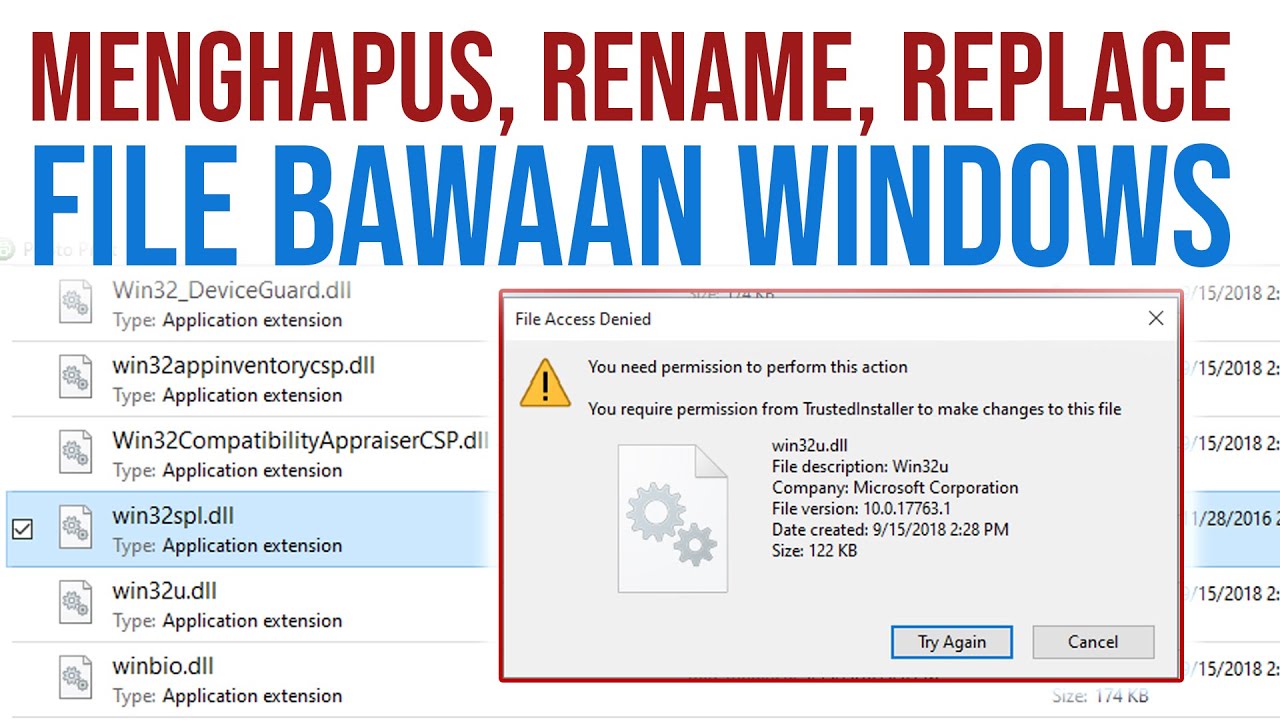This screenshot has height=720, width=1280.
Task: Select the win32spl.dll file name
Action: point(173,516)
